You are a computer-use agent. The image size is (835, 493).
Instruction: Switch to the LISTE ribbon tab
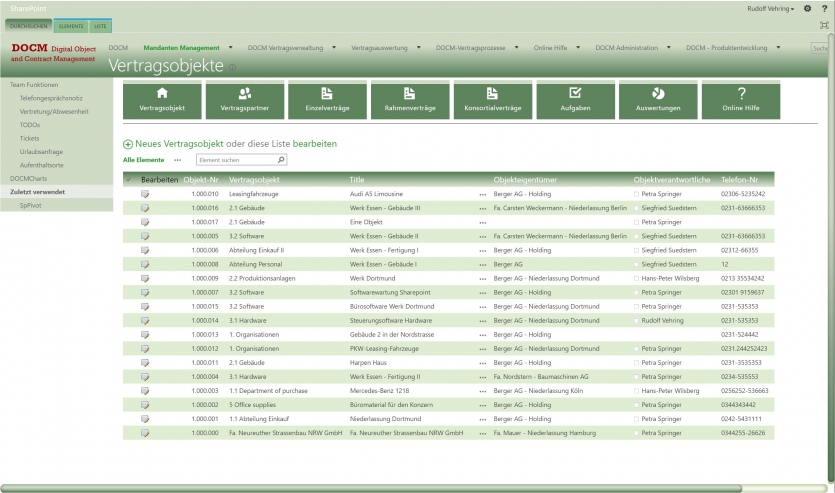(x=100, y=26)
